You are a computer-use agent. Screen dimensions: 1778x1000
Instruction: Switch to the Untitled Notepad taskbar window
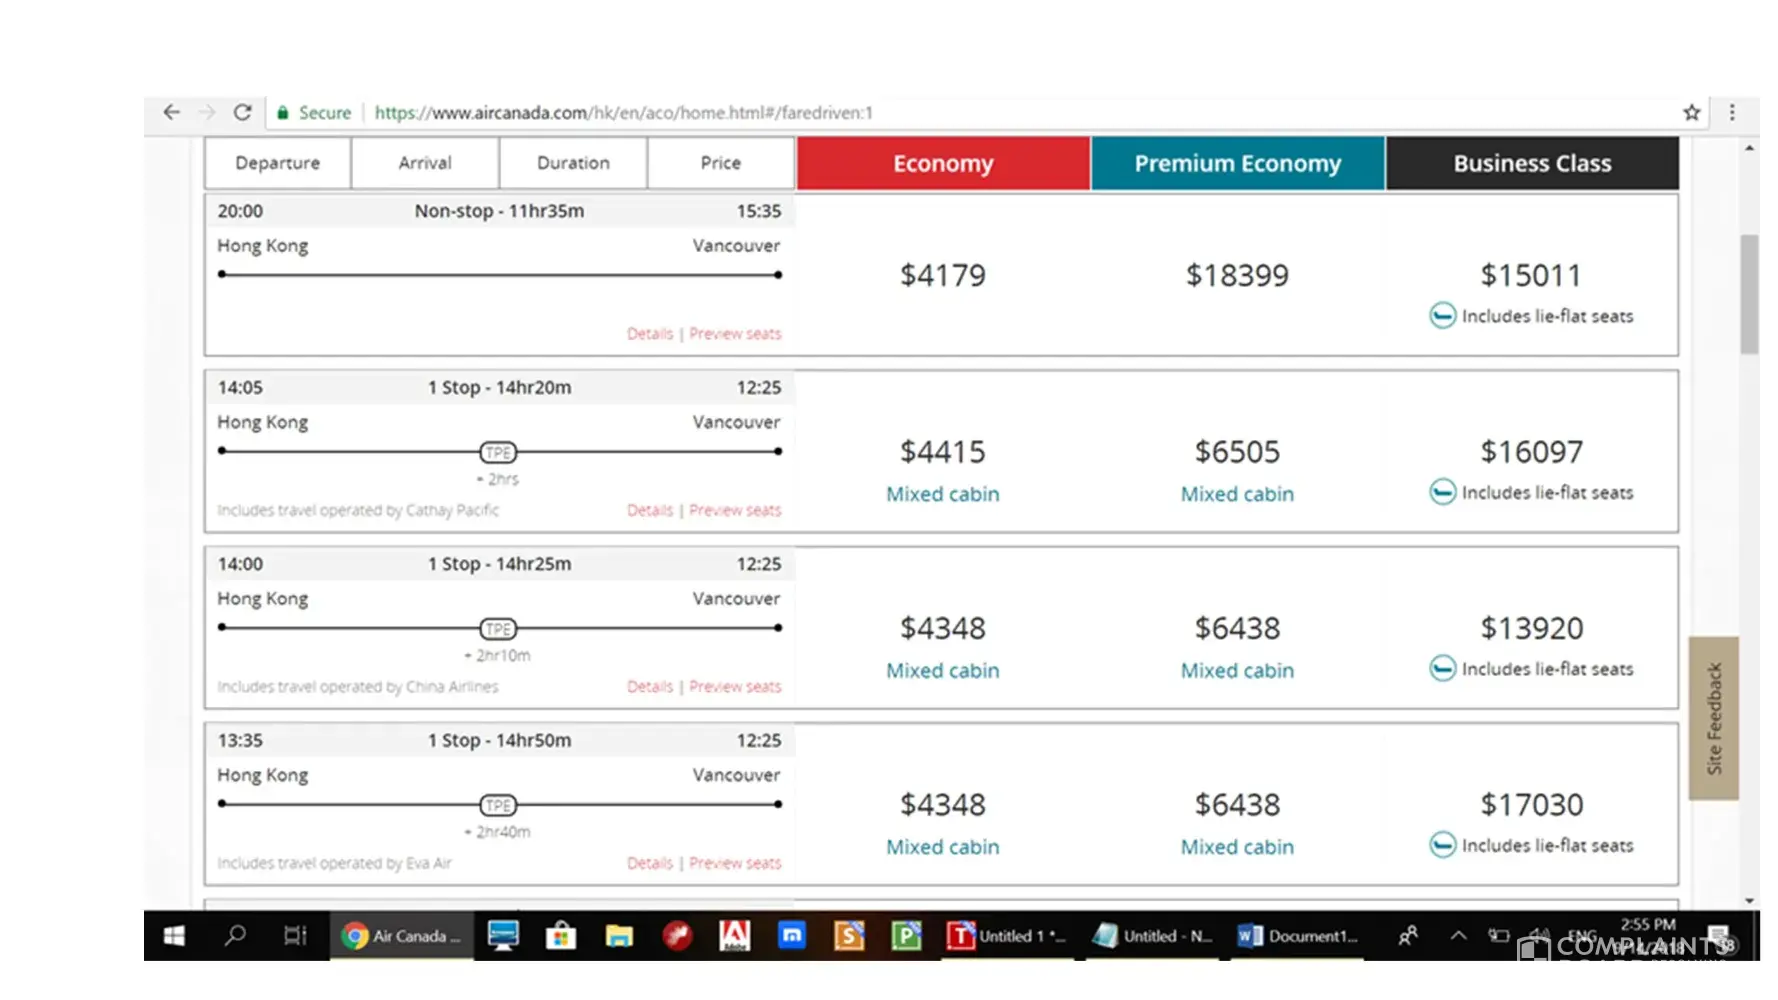tap(1153, 936)
